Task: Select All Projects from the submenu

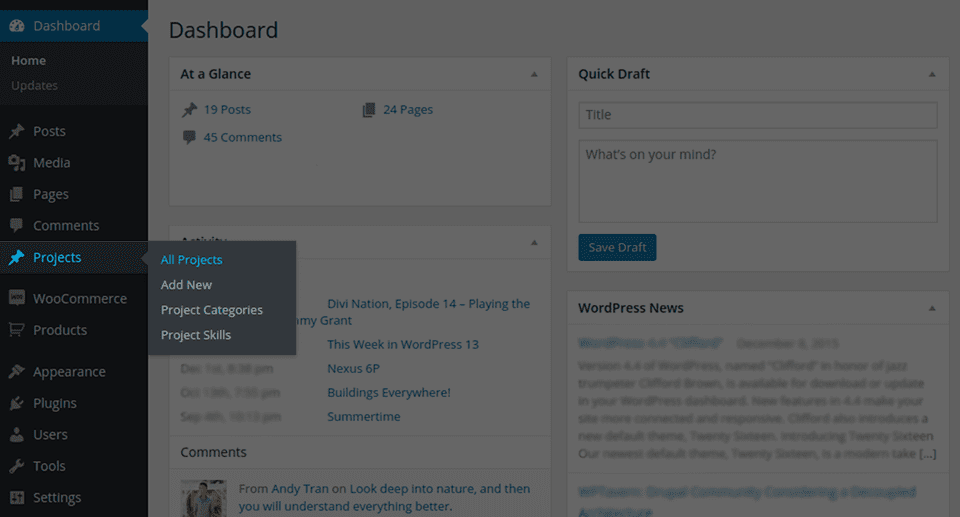Action: point(192,260)
